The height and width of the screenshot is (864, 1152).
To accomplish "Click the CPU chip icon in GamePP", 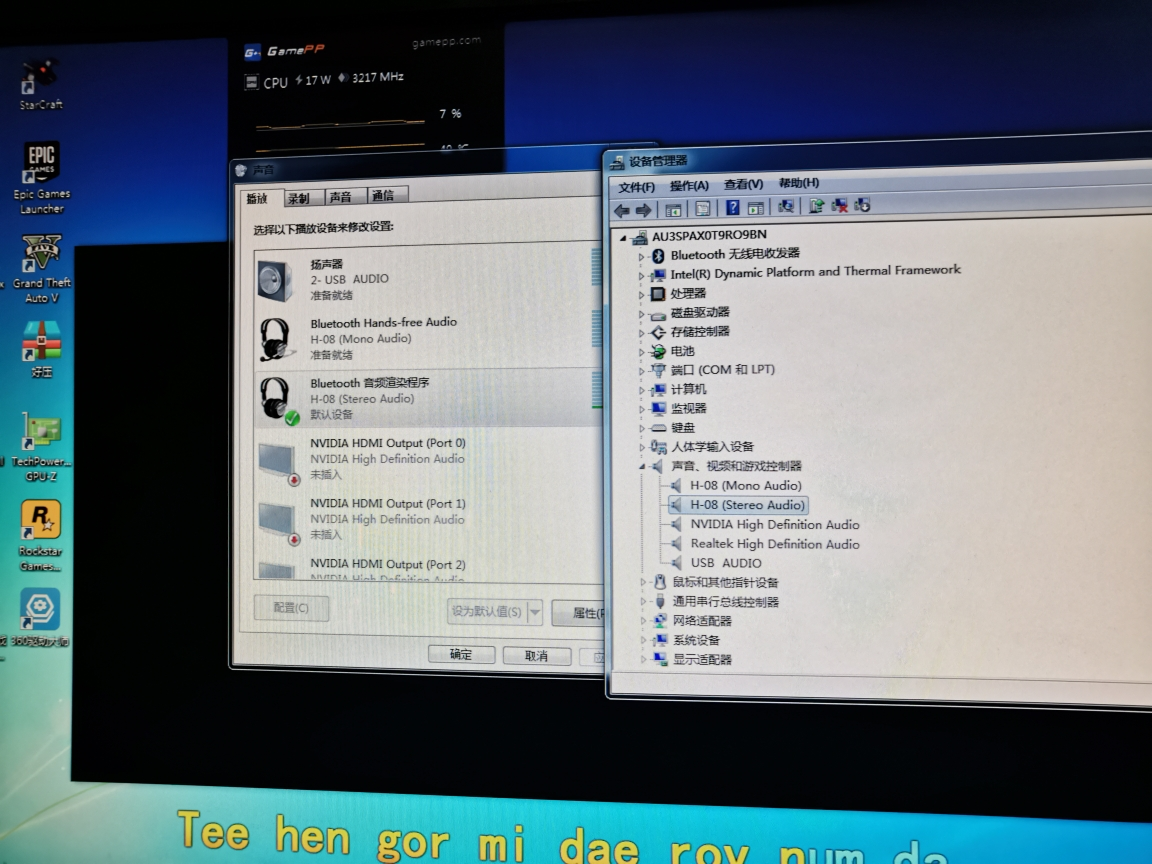I will [251, 82].
